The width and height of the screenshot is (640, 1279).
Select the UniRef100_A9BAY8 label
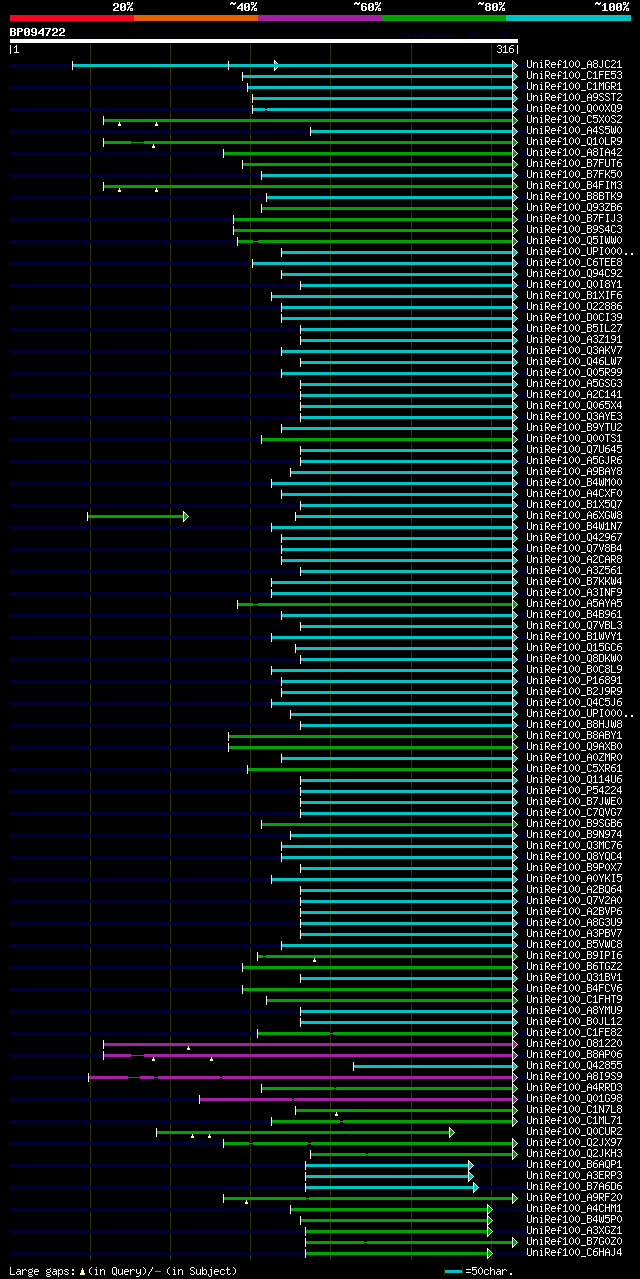574,472
